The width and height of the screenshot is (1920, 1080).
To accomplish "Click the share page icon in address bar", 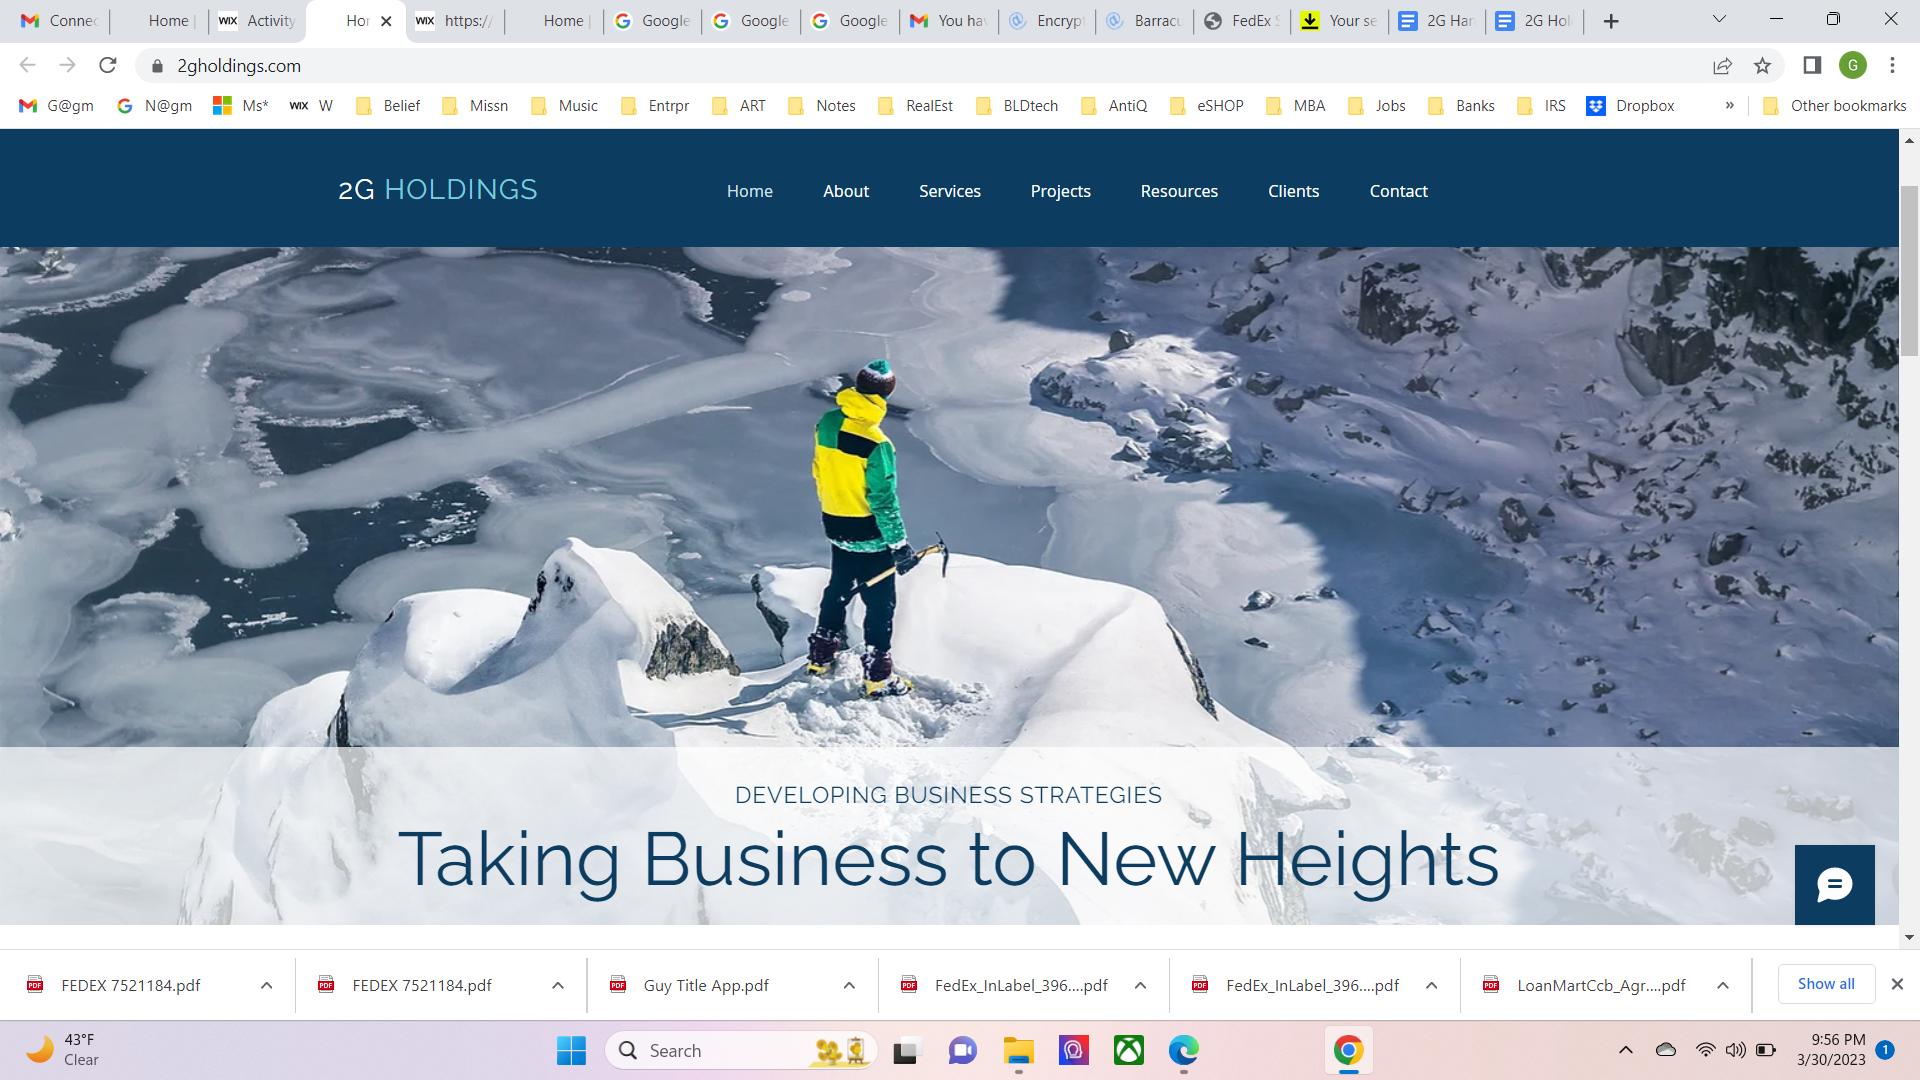I will [1722, 65].
